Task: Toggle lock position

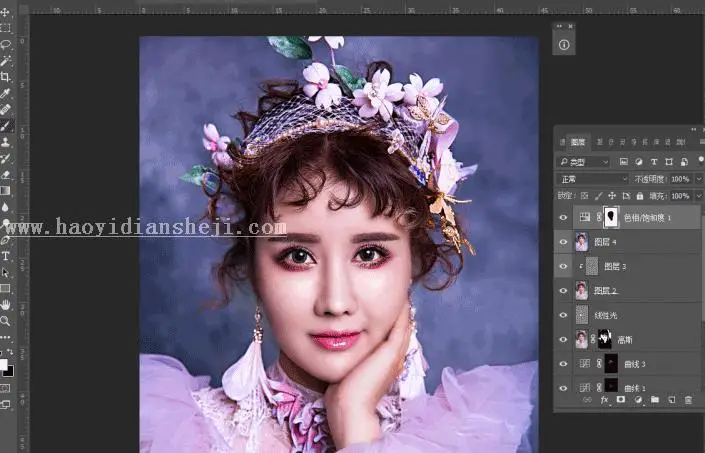Action: tap(612, 196)
